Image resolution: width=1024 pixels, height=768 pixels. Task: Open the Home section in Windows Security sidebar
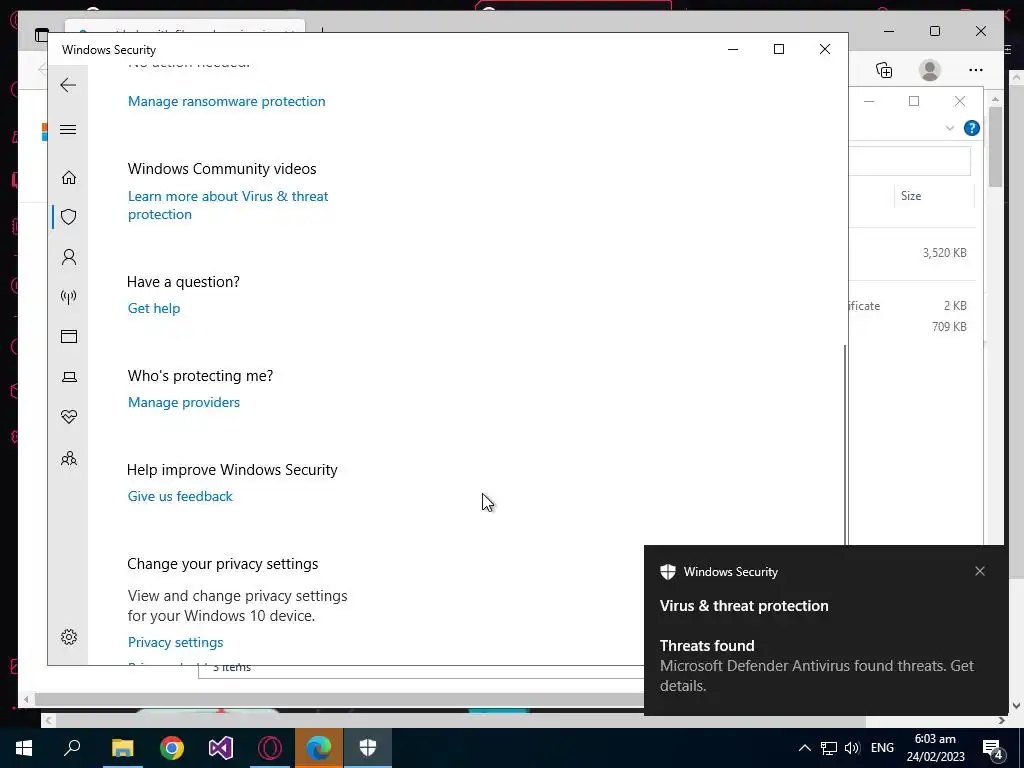click(x=69, y=178)
